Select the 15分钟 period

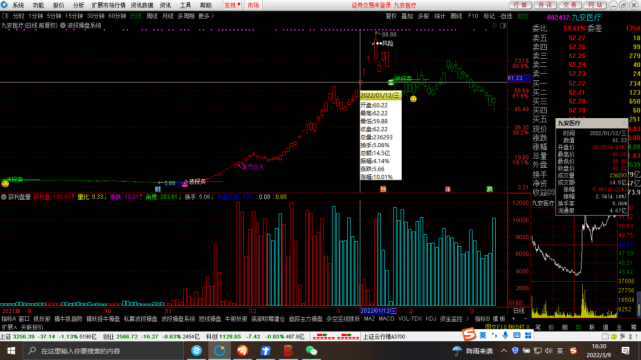click(x=74, y=16)
